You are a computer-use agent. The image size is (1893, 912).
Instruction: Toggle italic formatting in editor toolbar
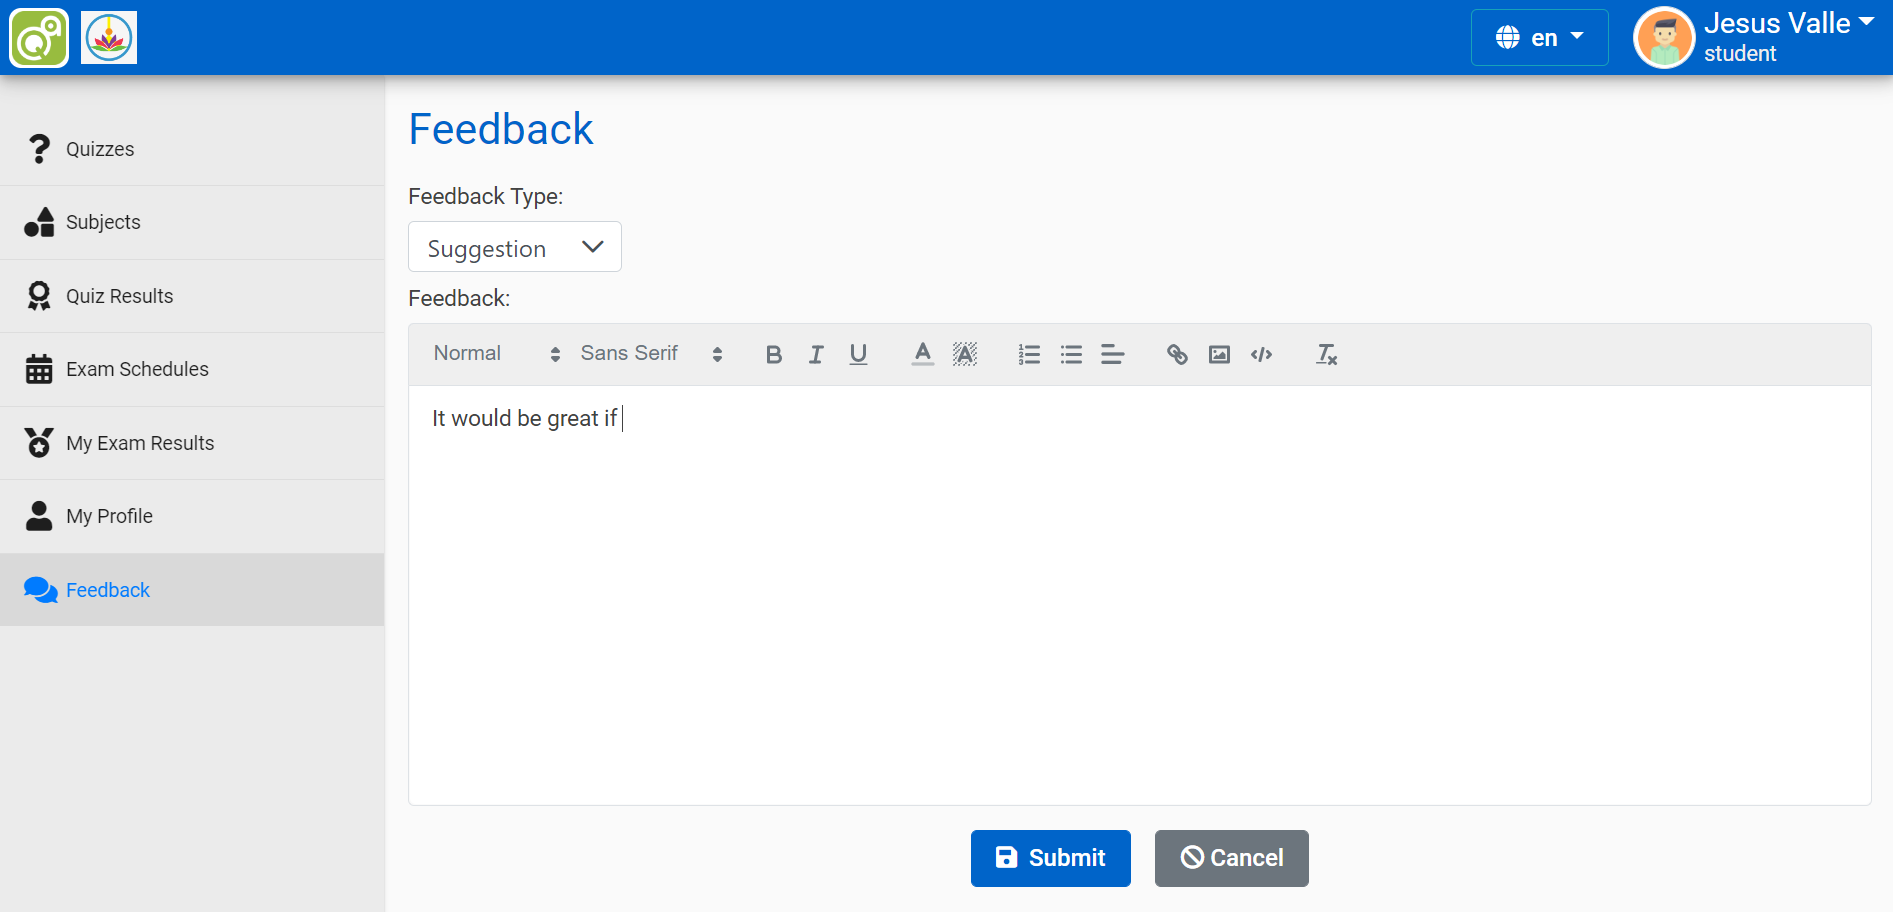(x=816, y=354)
